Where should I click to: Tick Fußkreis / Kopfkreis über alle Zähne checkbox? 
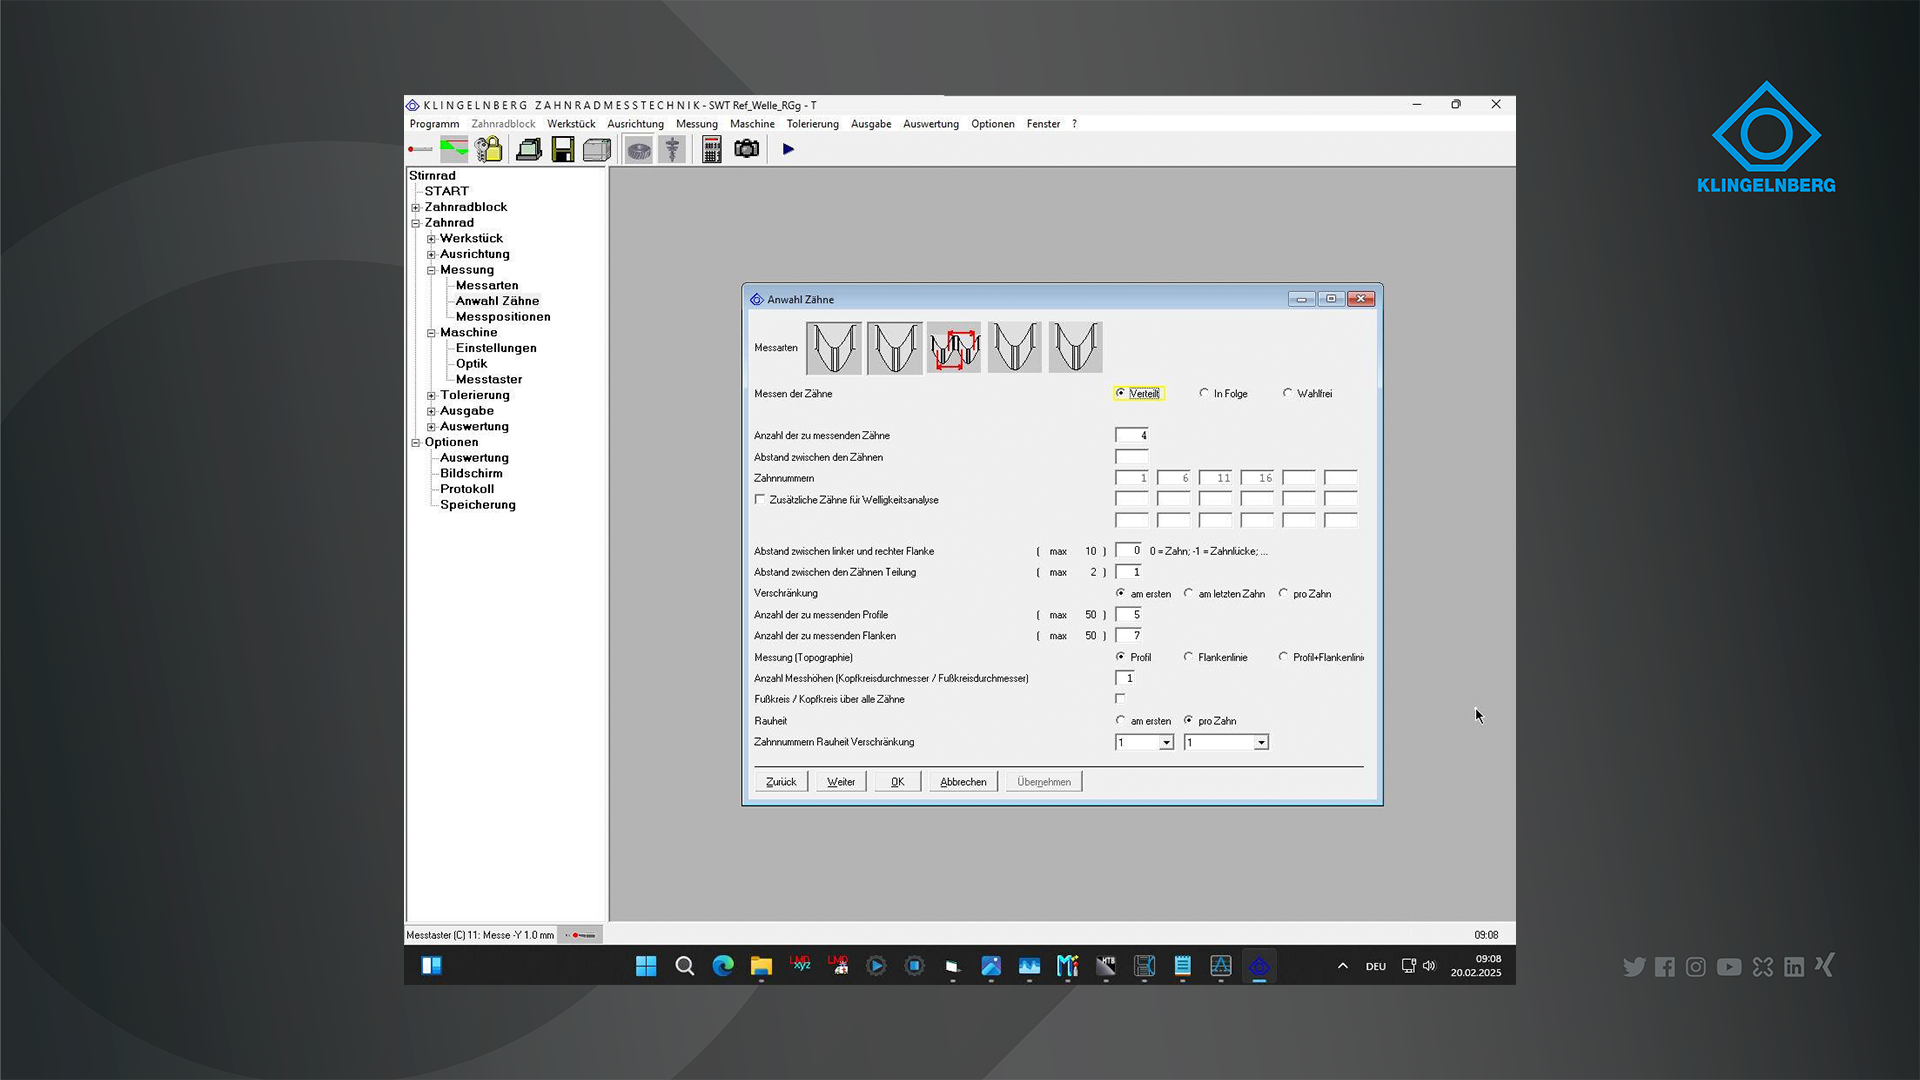pos(1120,699)
